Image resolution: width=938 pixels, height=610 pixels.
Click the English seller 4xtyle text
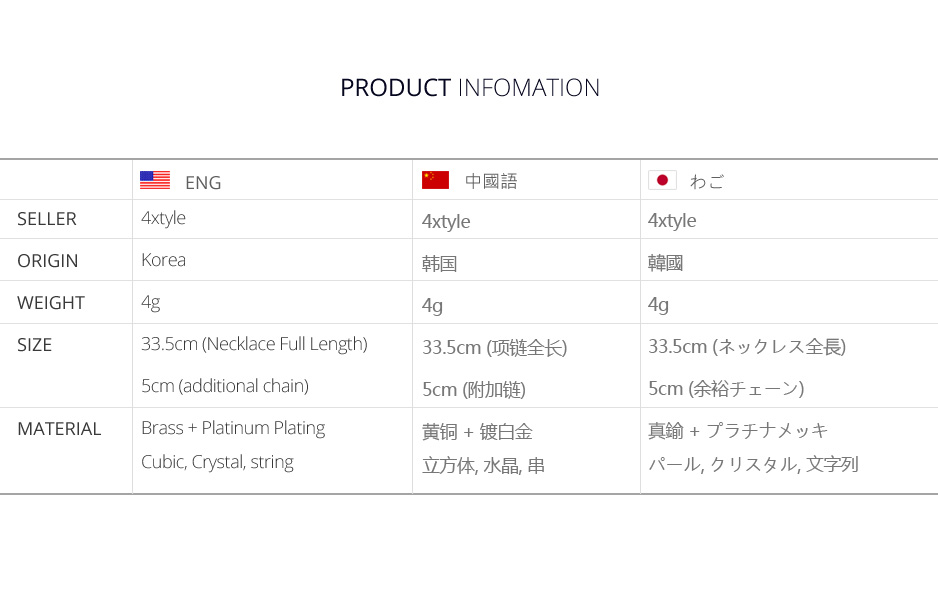(163, 218)
